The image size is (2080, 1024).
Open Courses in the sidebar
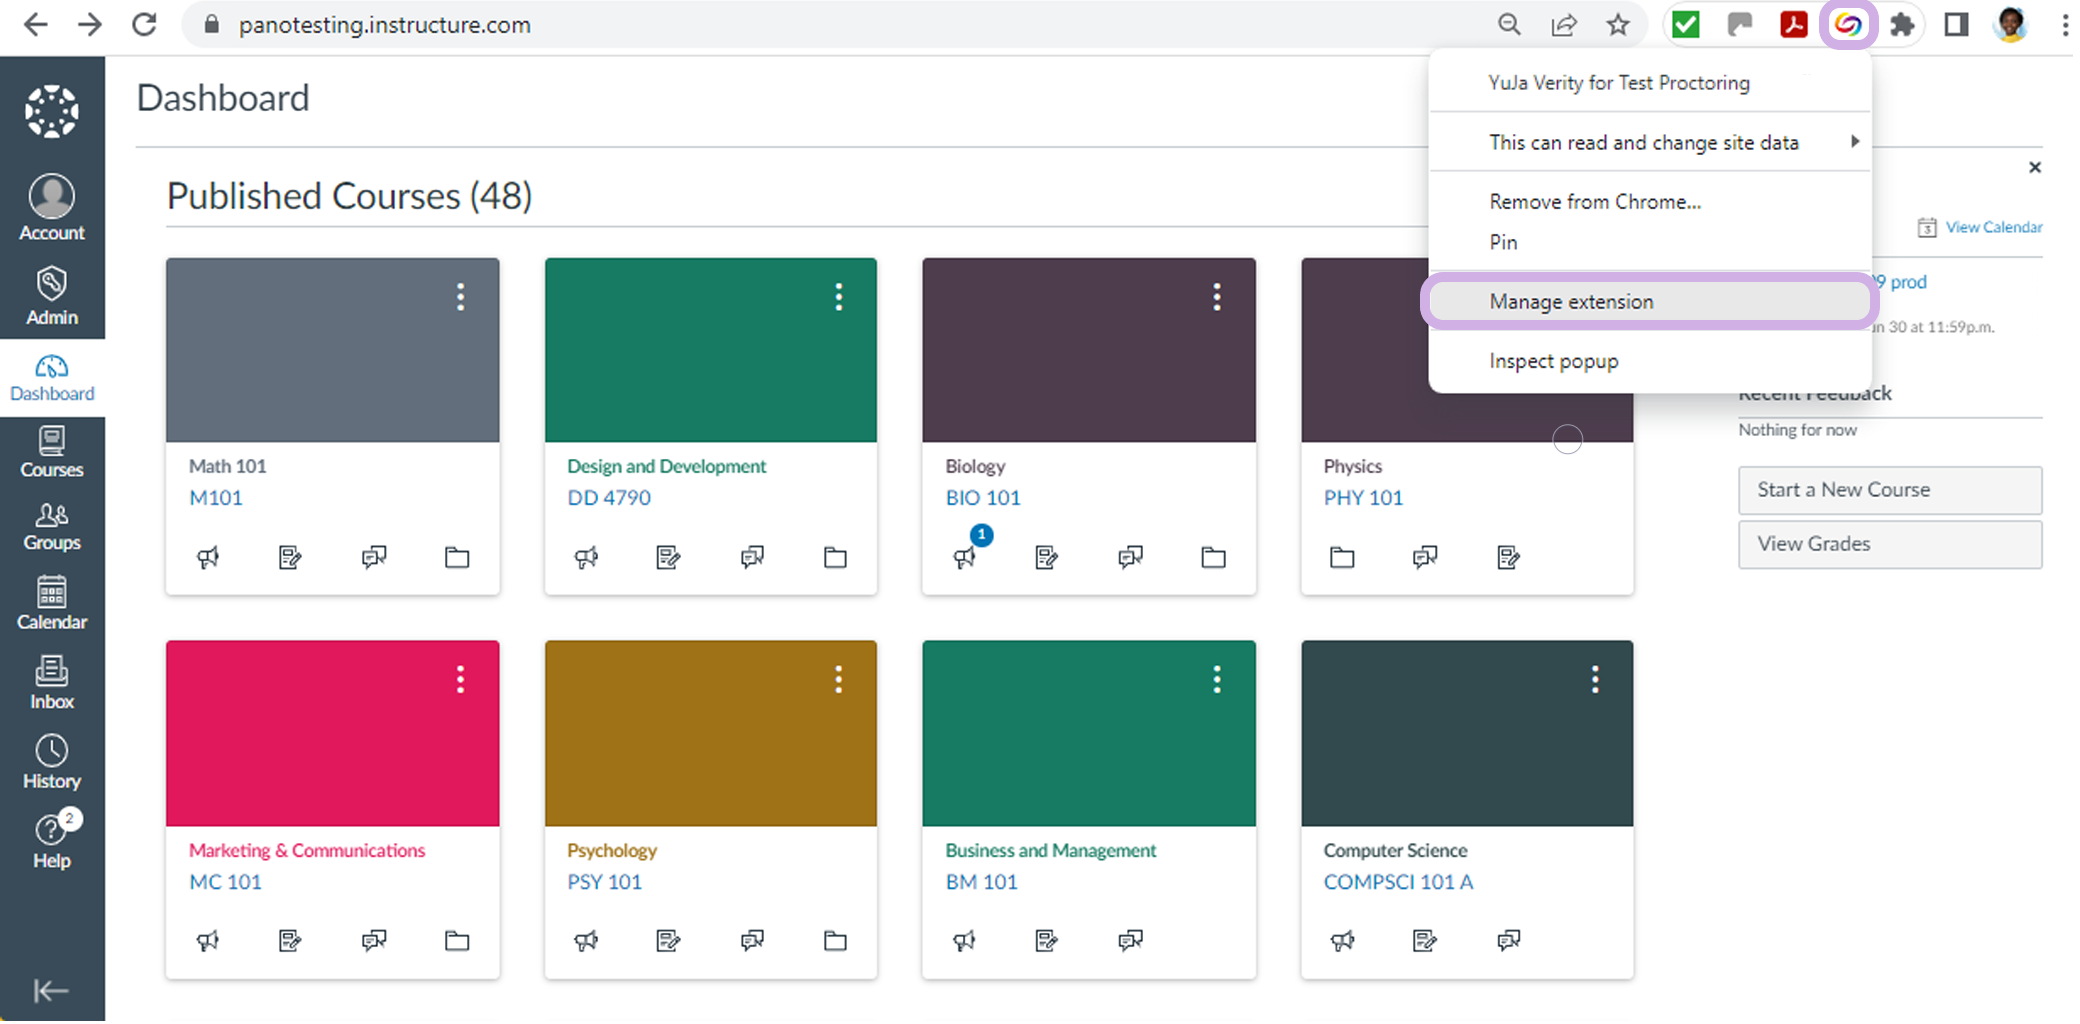point(52,452)
